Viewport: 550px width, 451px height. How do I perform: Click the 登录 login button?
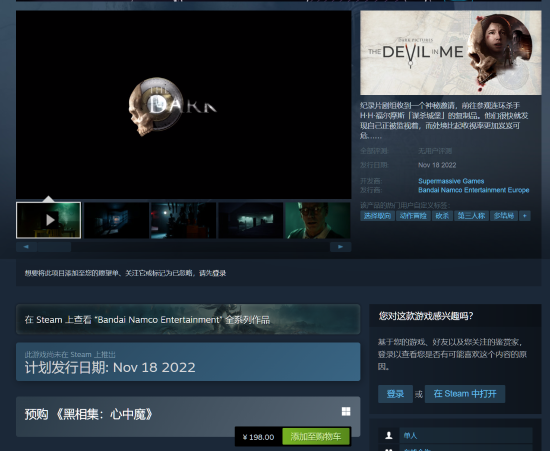tap(395, 394)
